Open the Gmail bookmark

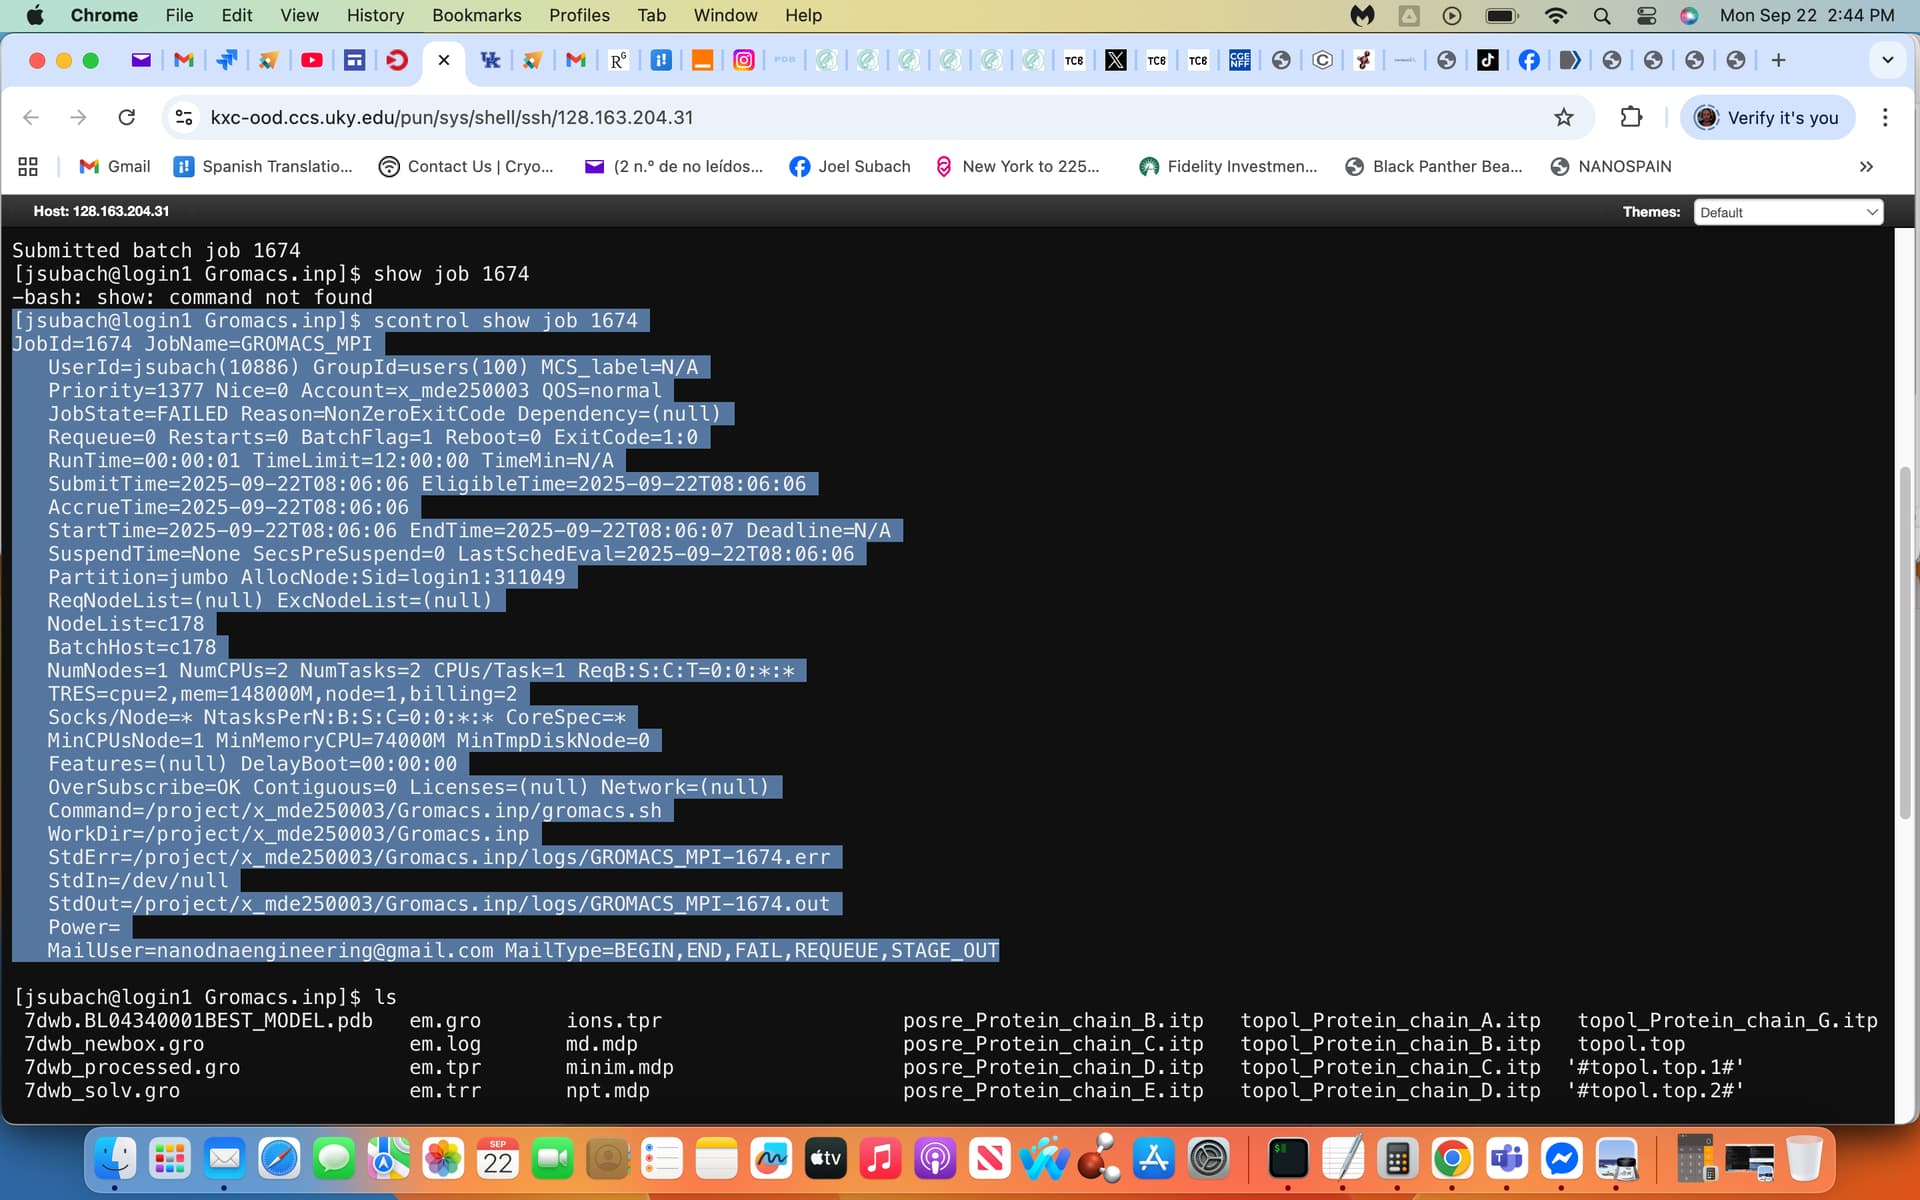coord(115,166)
